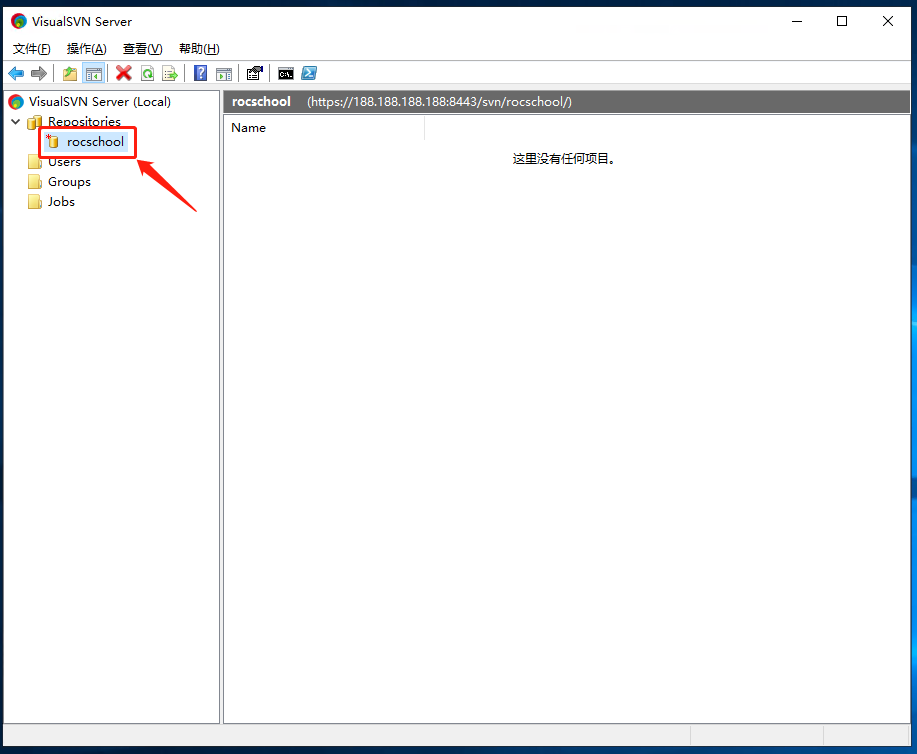The image size is (917, 754).
Task: Toggle the show/hide action pane icon
Action: click(224, 73)
